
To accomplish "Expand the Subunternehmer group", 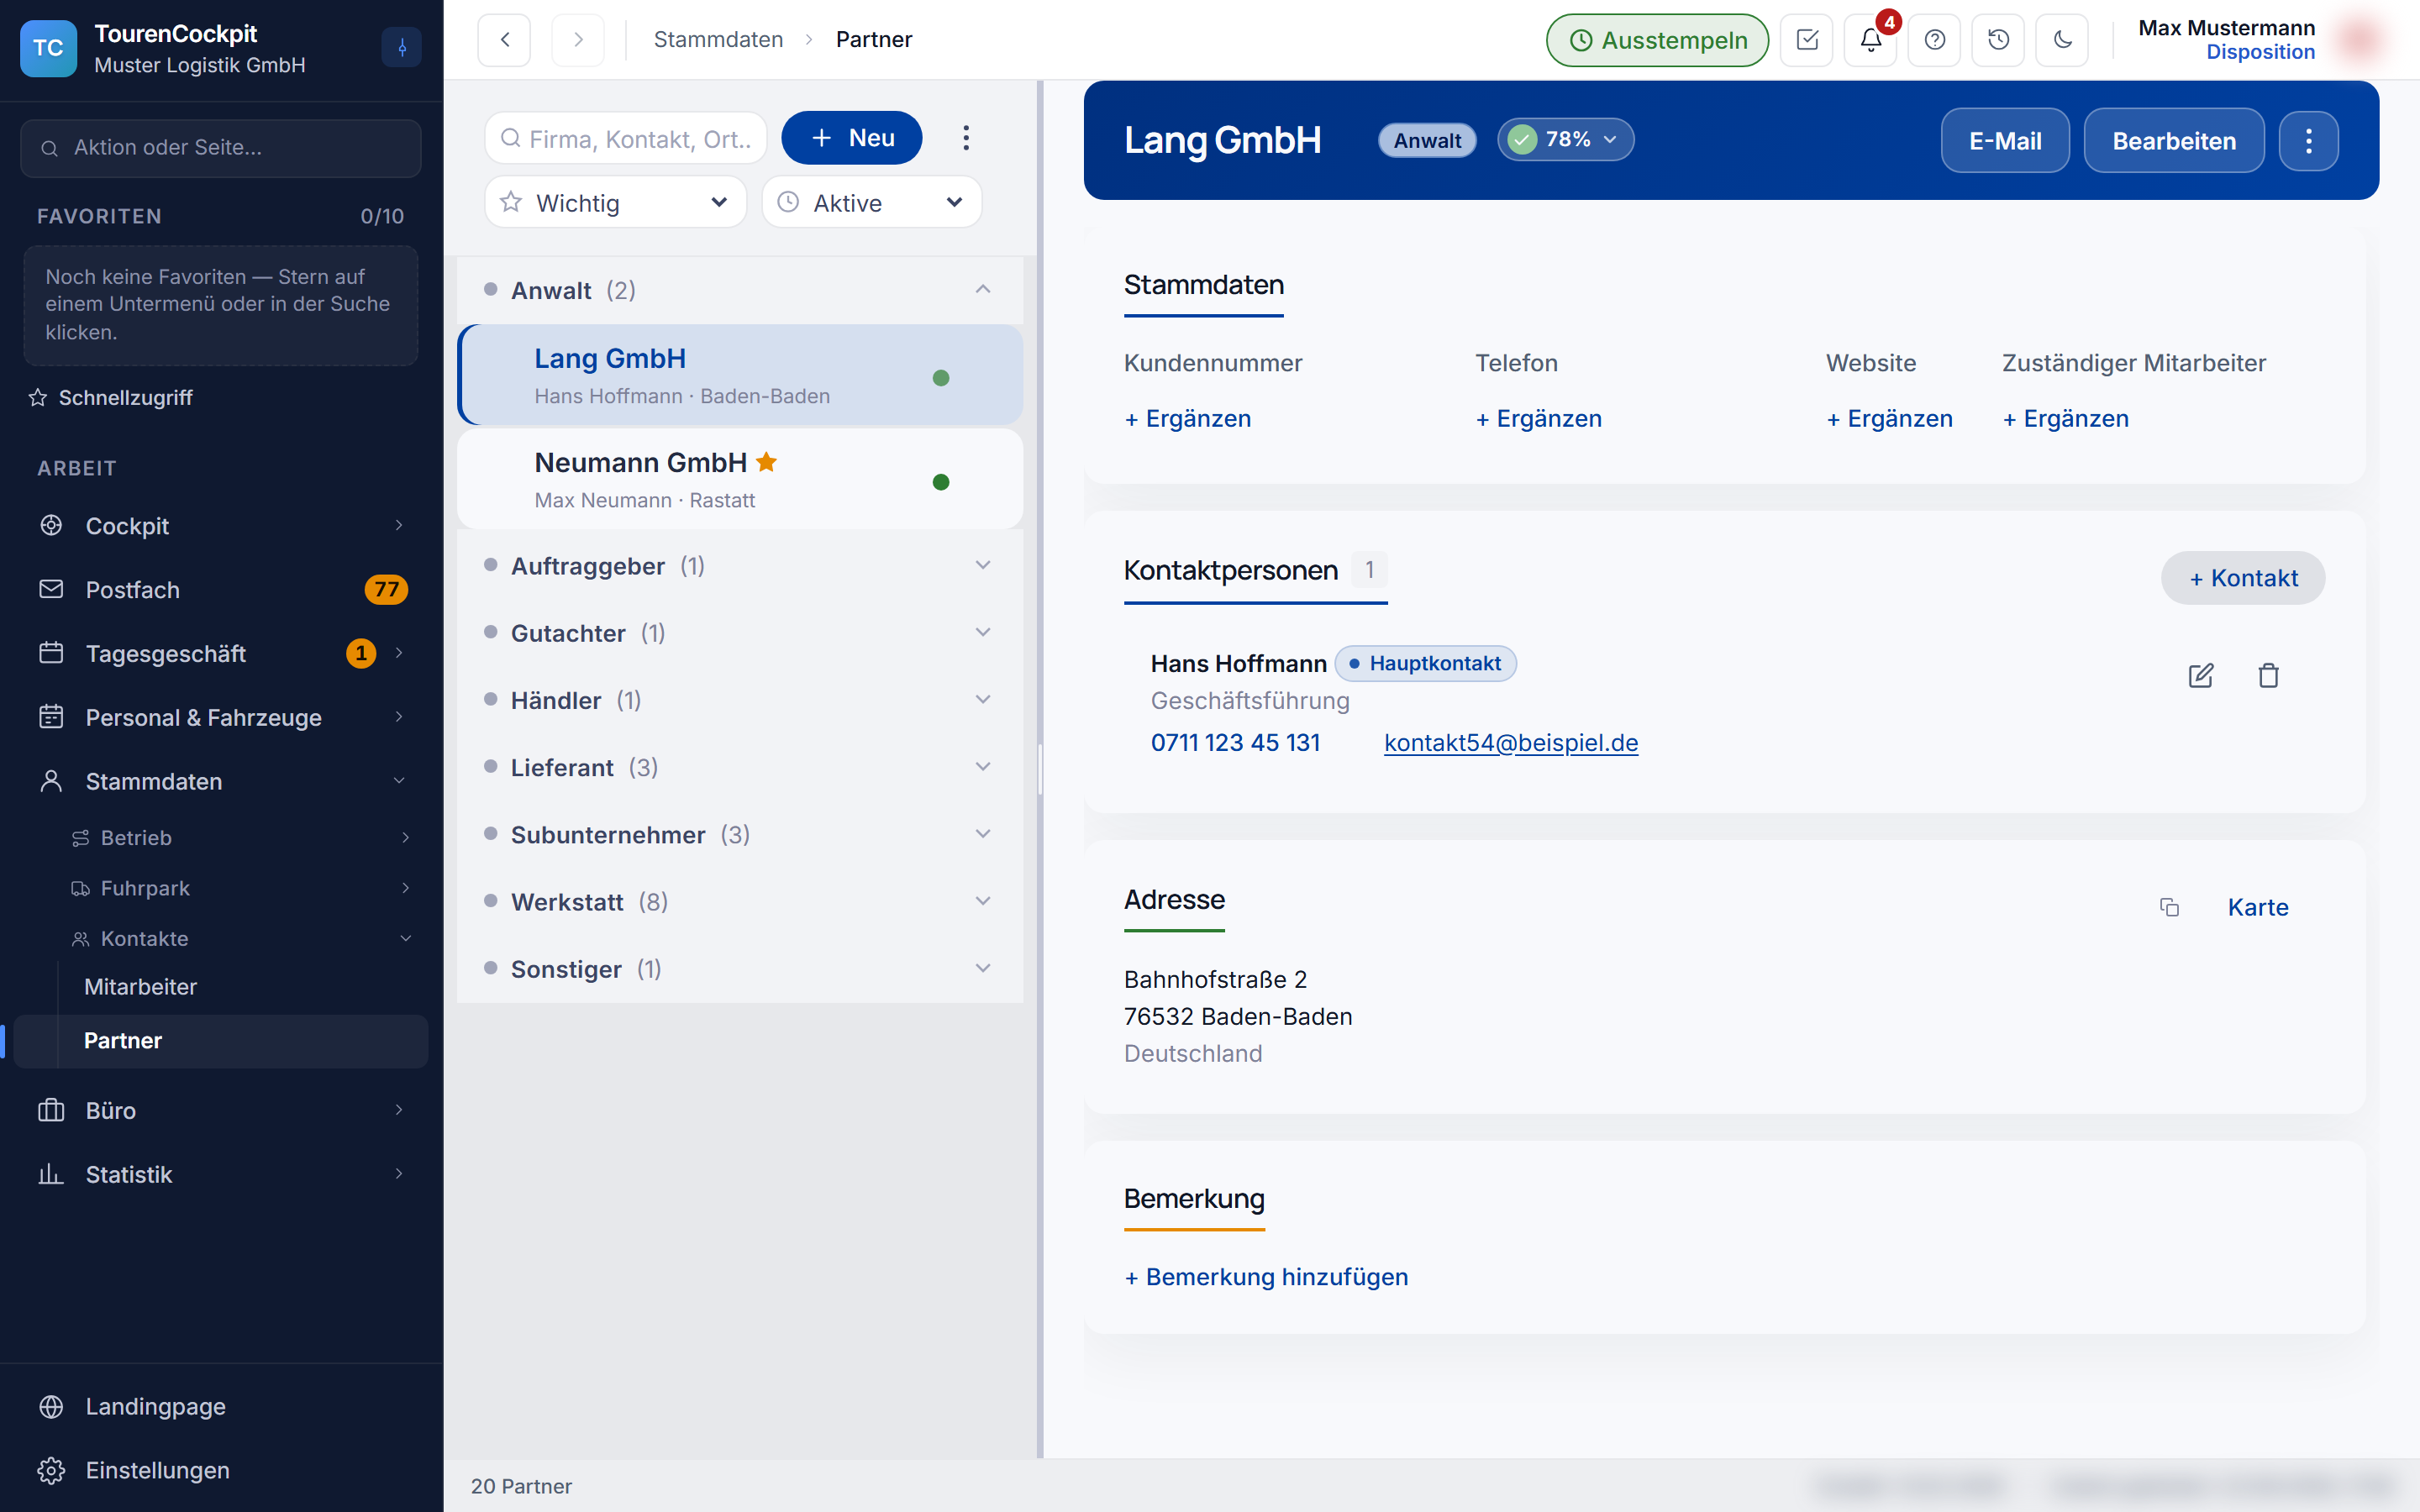I will (740, 834).
